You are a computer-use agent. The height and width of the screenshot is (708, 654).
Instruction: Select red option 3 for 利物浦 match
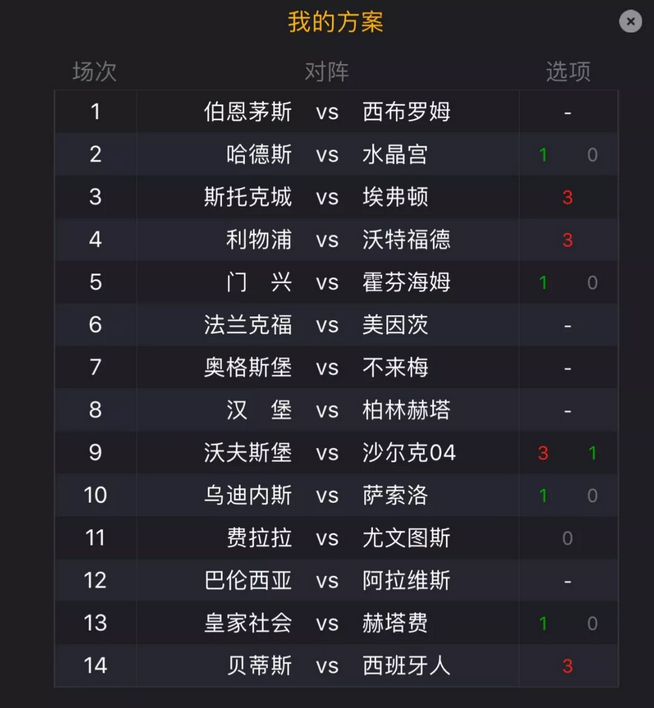[568, 240]
